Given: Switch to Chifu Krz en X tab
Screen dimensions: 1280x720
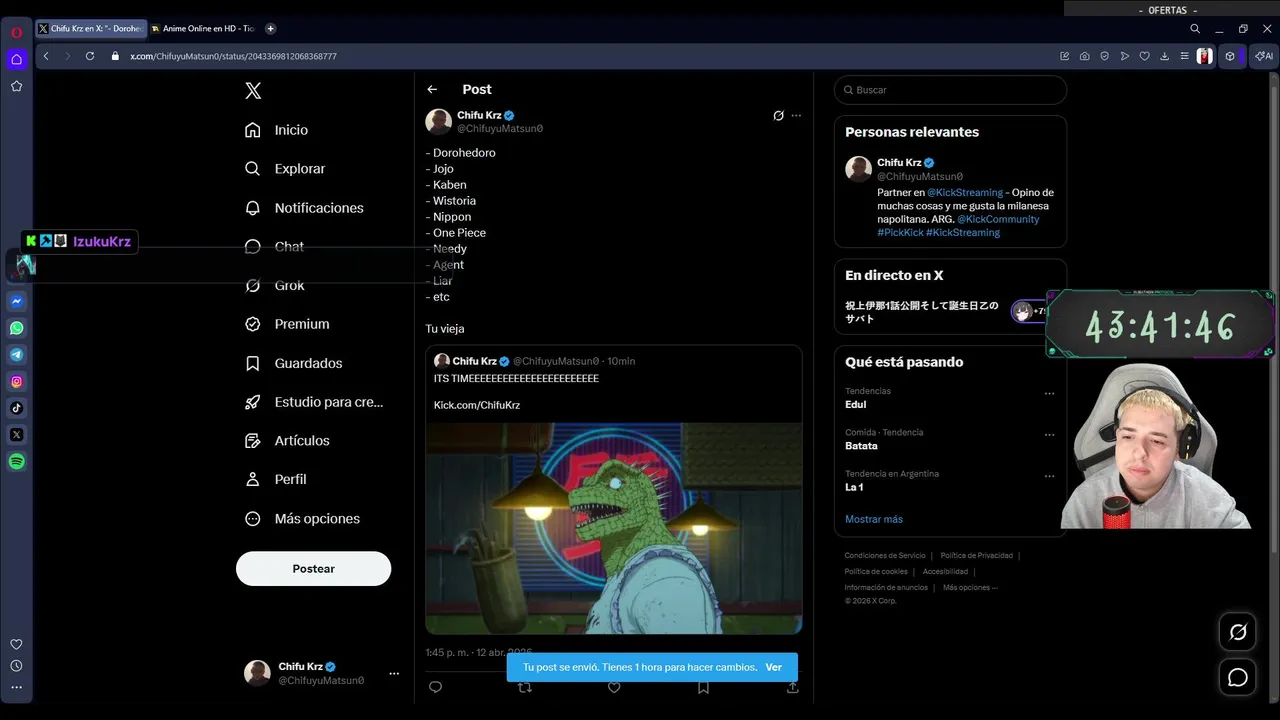Looking at the screenshot, I should tap(91, 29).
